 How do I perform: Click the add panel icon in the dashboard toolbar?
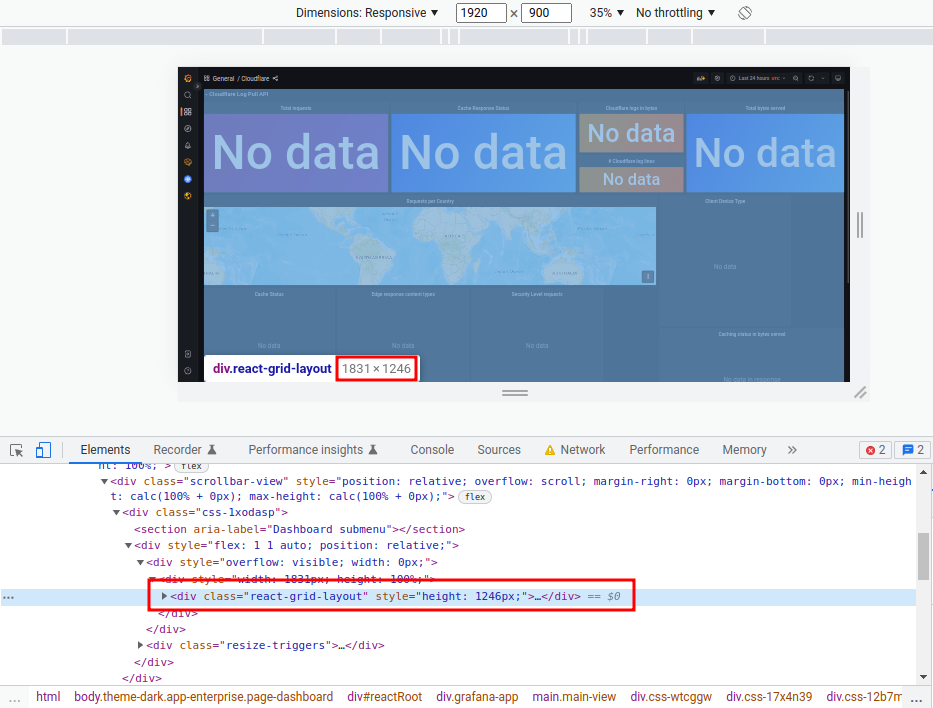(700, 78)
